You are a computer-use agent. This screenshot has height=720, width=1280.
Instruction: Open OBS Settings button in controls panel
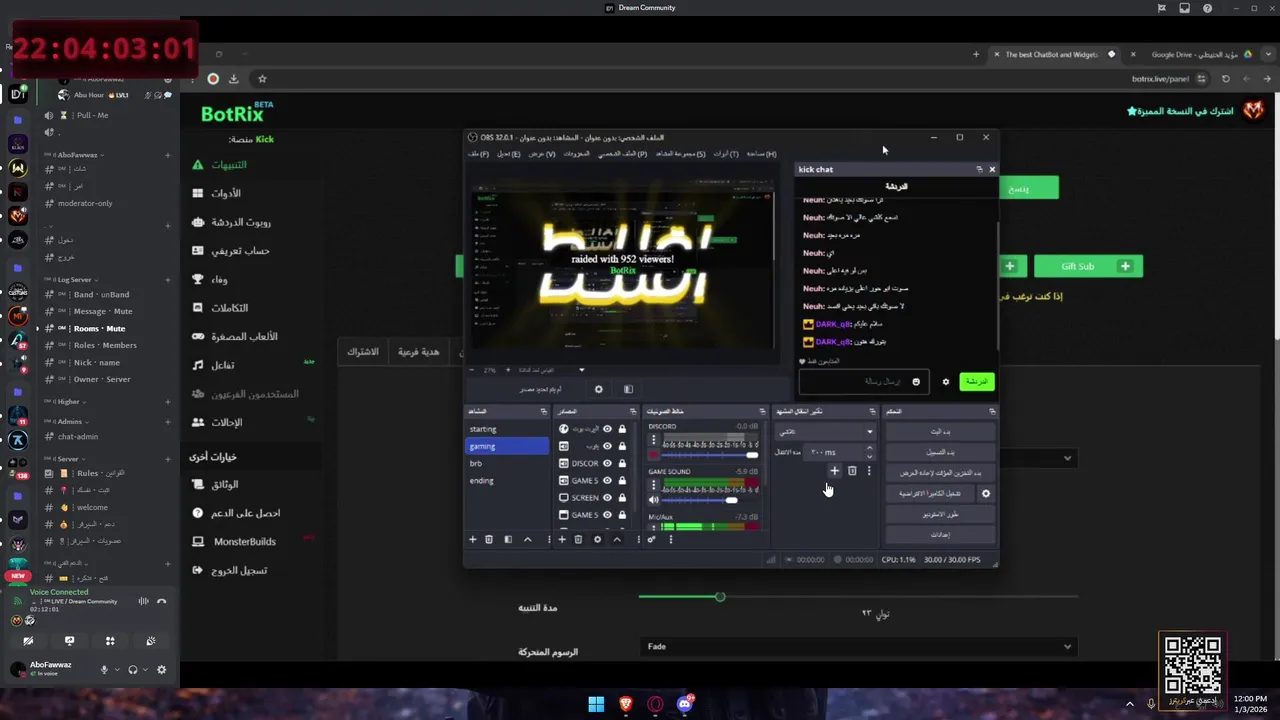click(x=940, y=535)
